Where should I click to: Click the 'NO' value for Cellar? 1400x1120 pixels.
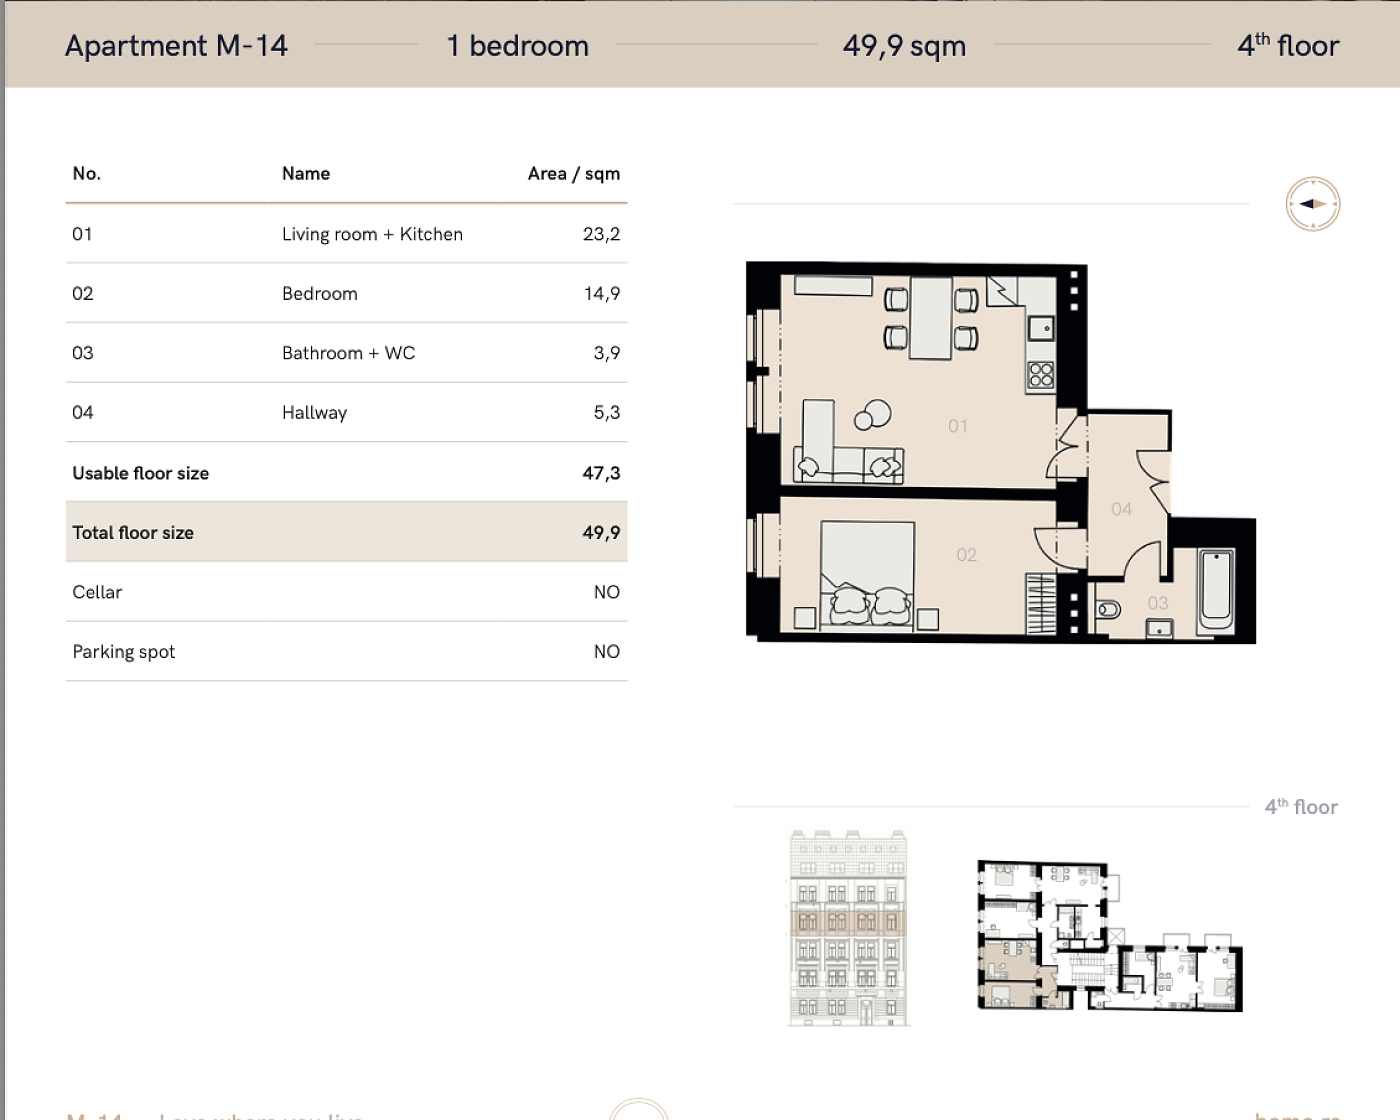(607, 592)
